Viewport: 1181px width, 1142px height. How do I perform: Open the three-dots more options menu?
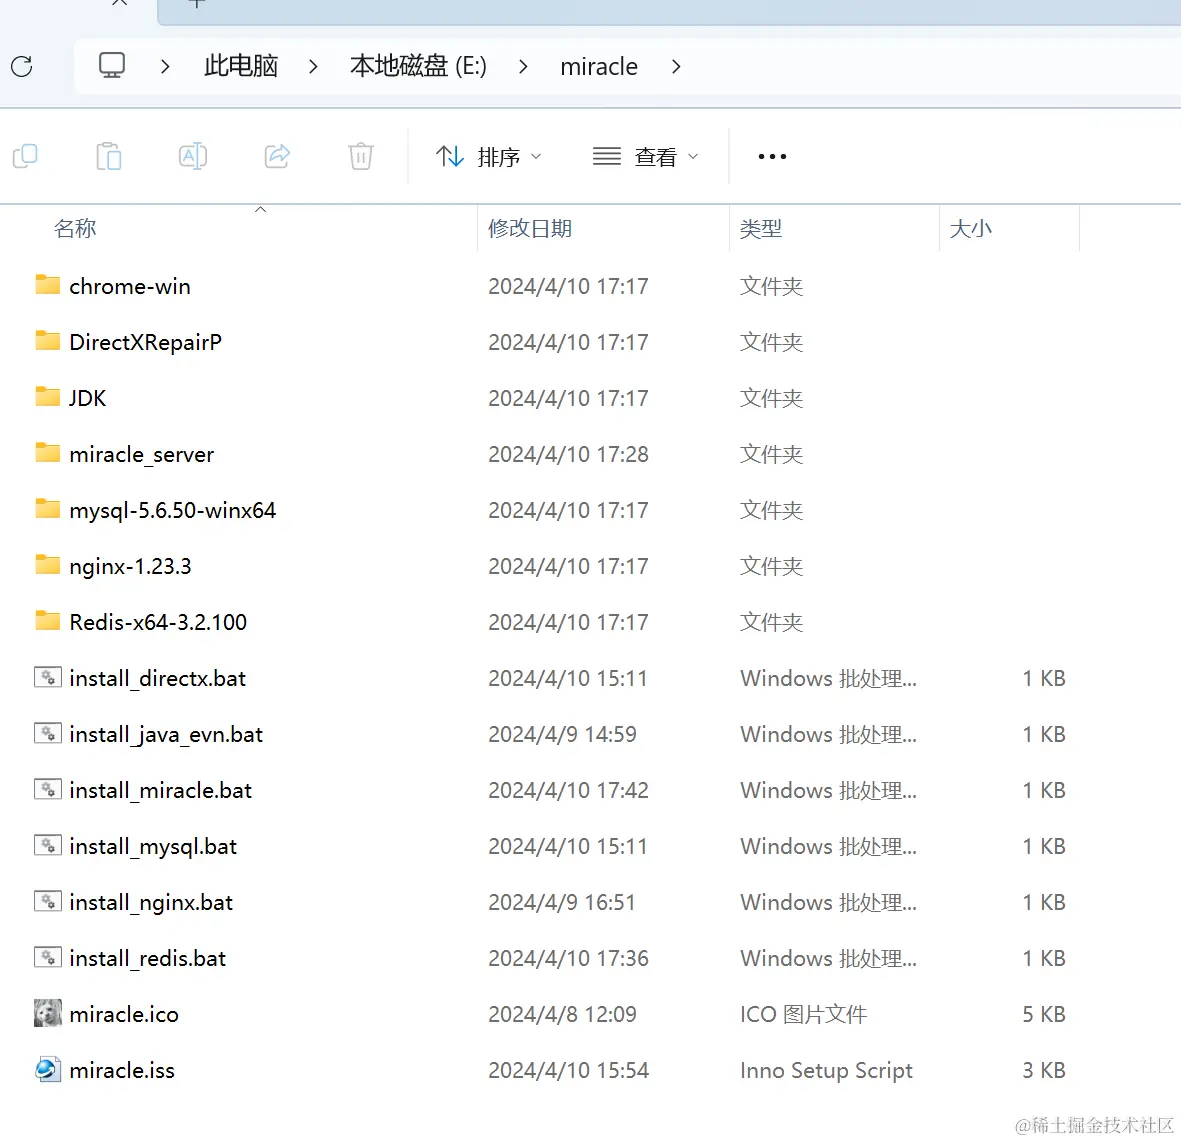772,157
